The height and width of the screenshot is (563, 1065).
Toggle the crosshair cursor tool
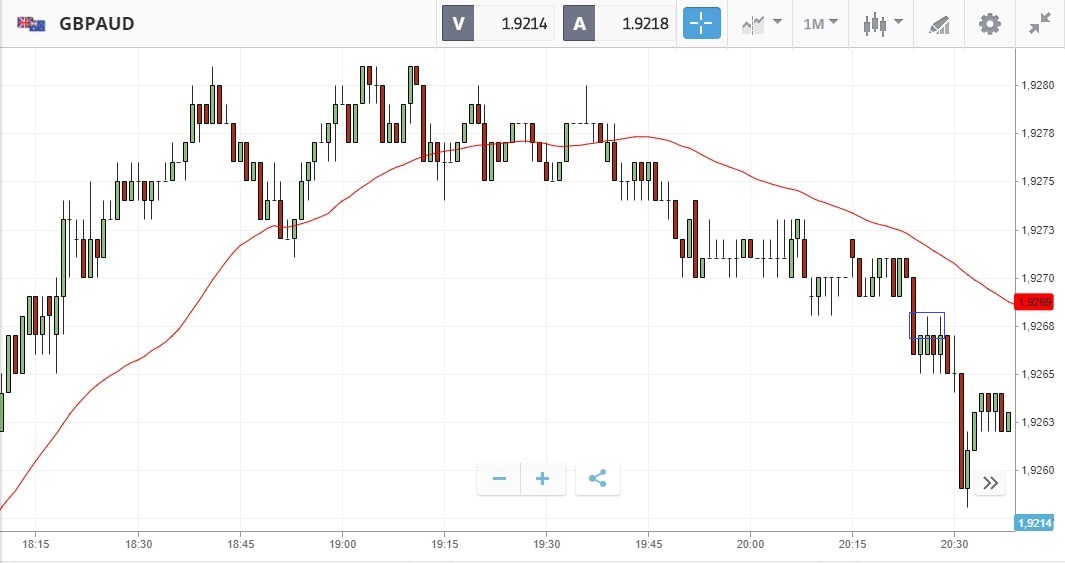click(x=701, y=23)
